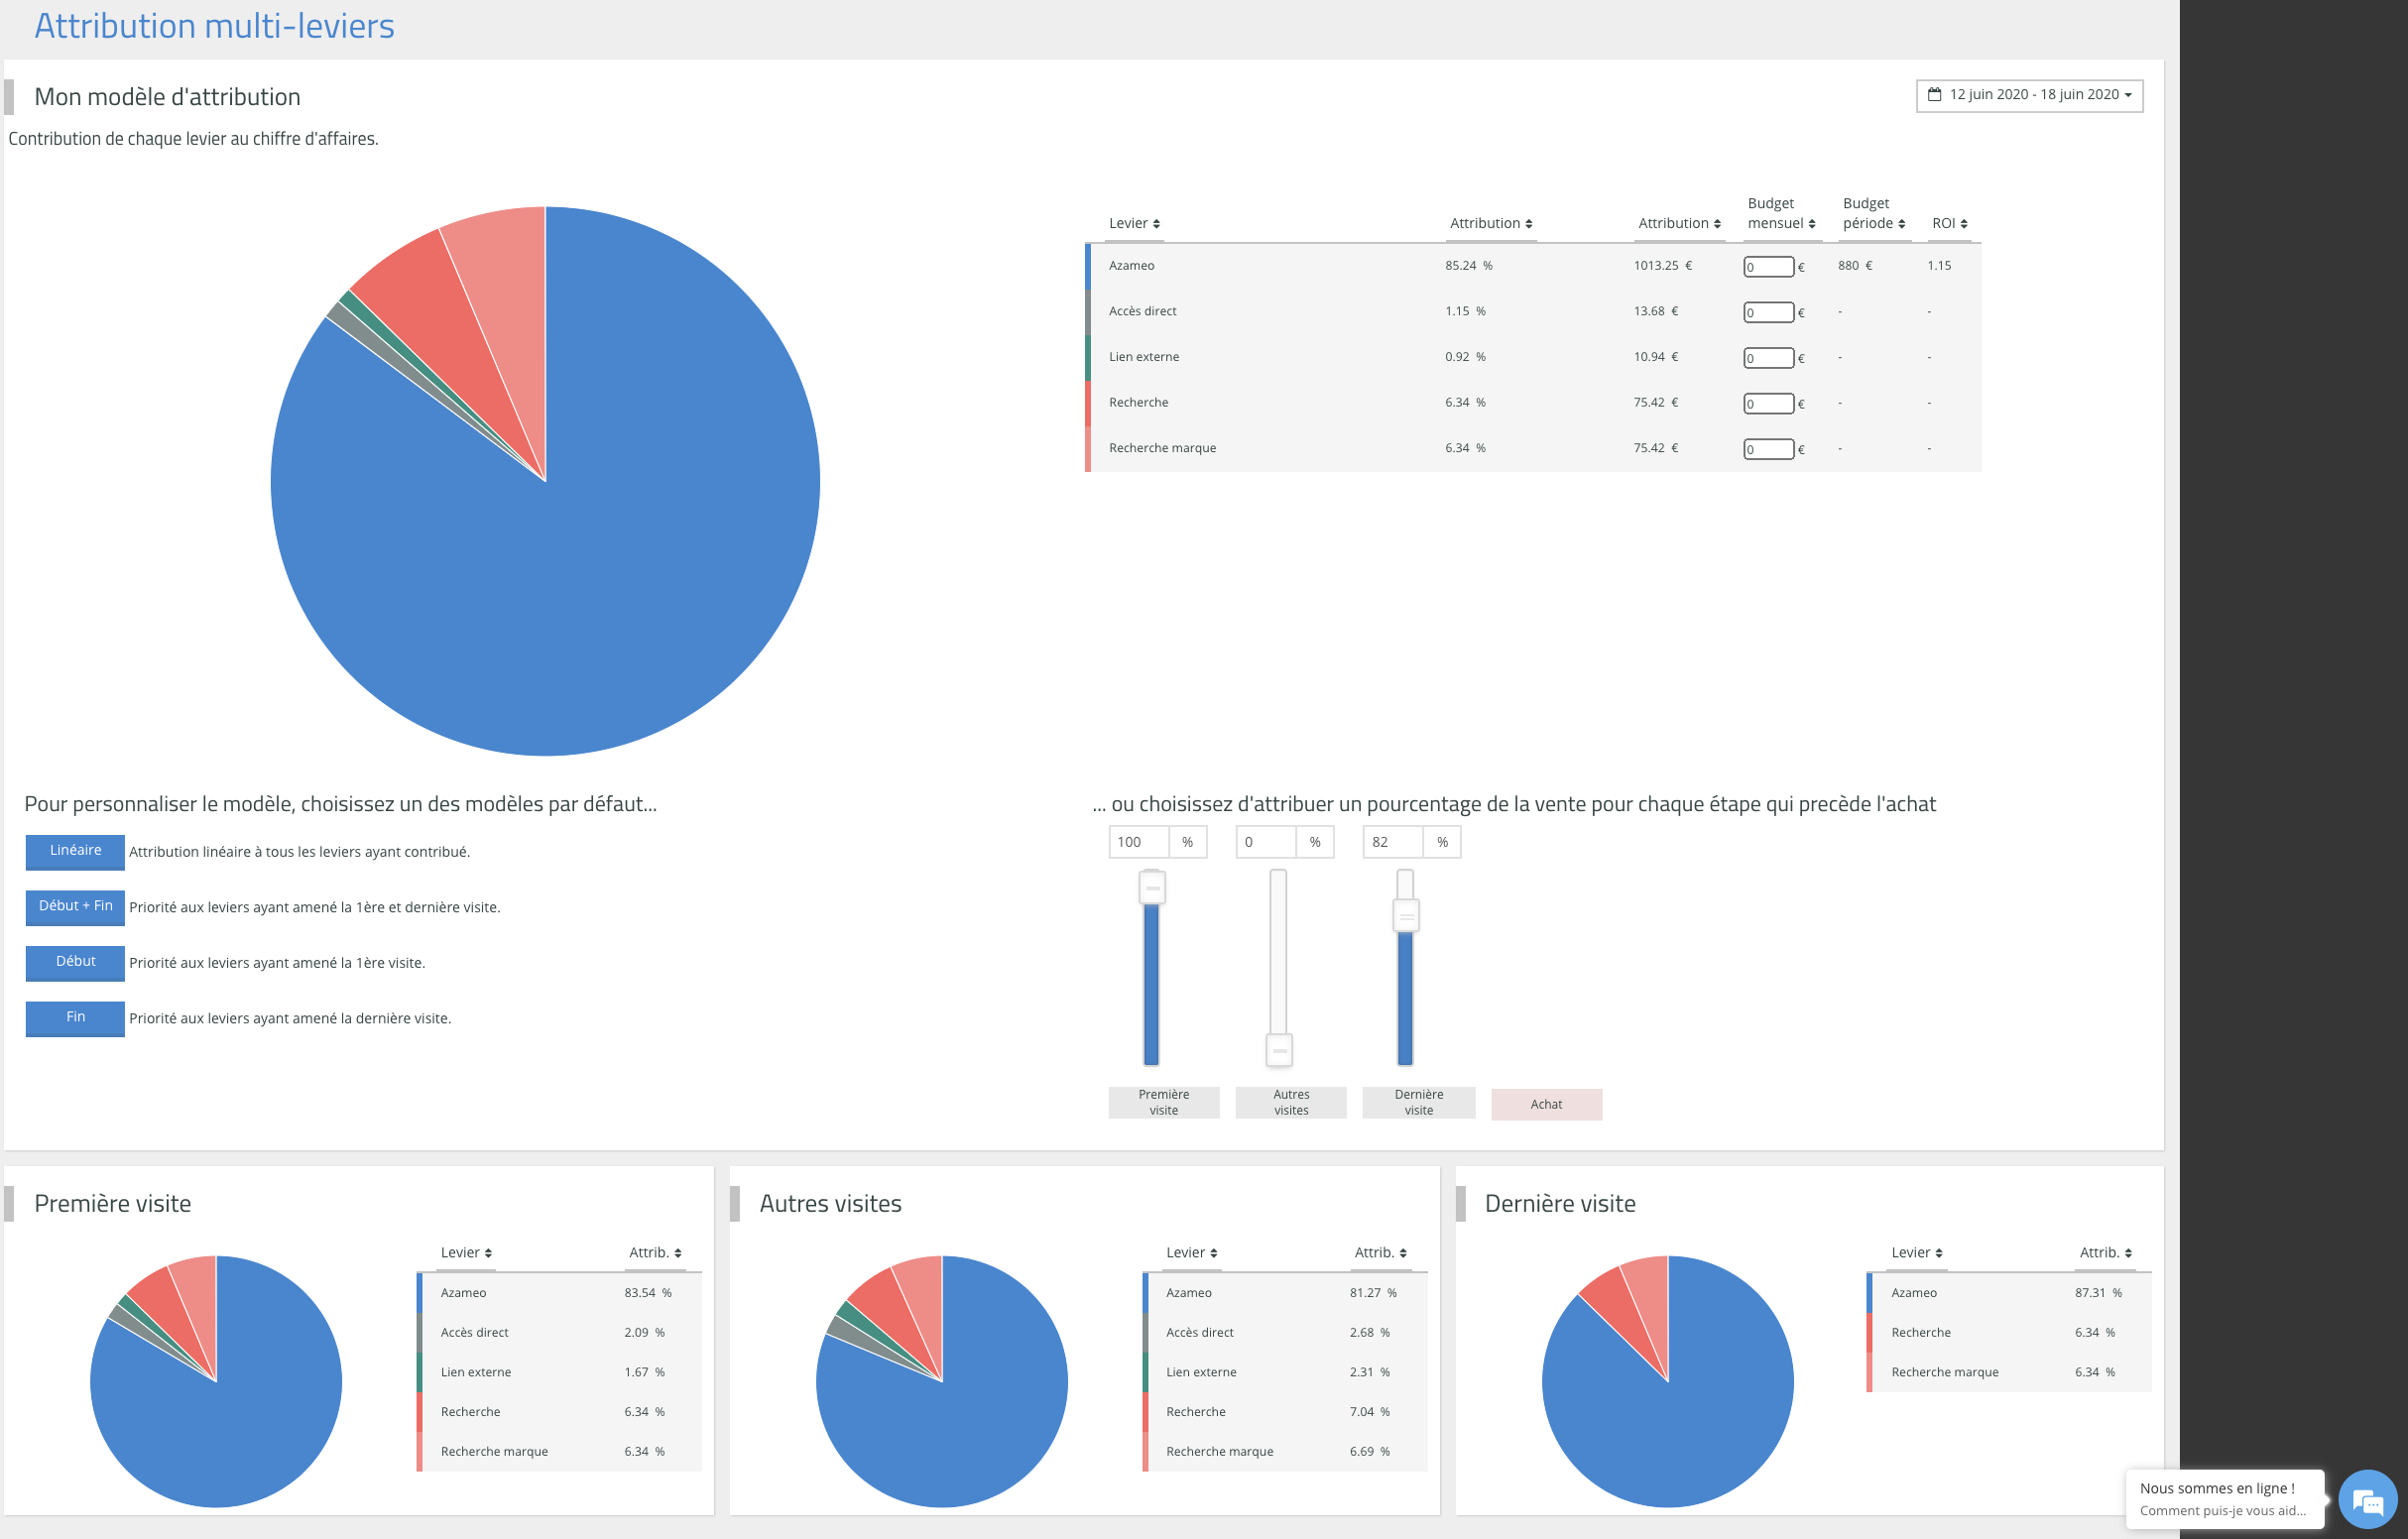The height and width of the screenshot is (1539, 2408).
Task: Click the 85.24 % attribution value
Action: (x=1468, y=266)
